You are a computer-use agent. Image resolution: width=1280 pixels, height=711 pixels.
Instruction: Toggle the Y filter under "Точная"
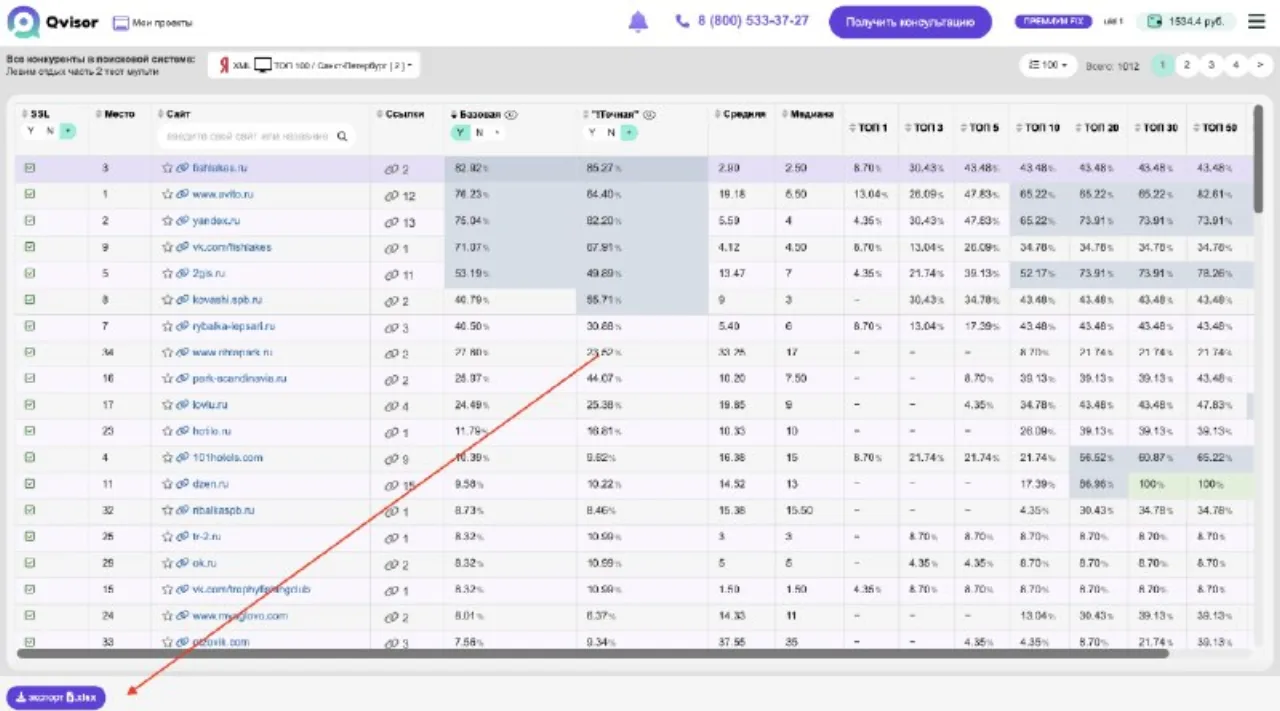pyautogui.click(x=591, y=132)
